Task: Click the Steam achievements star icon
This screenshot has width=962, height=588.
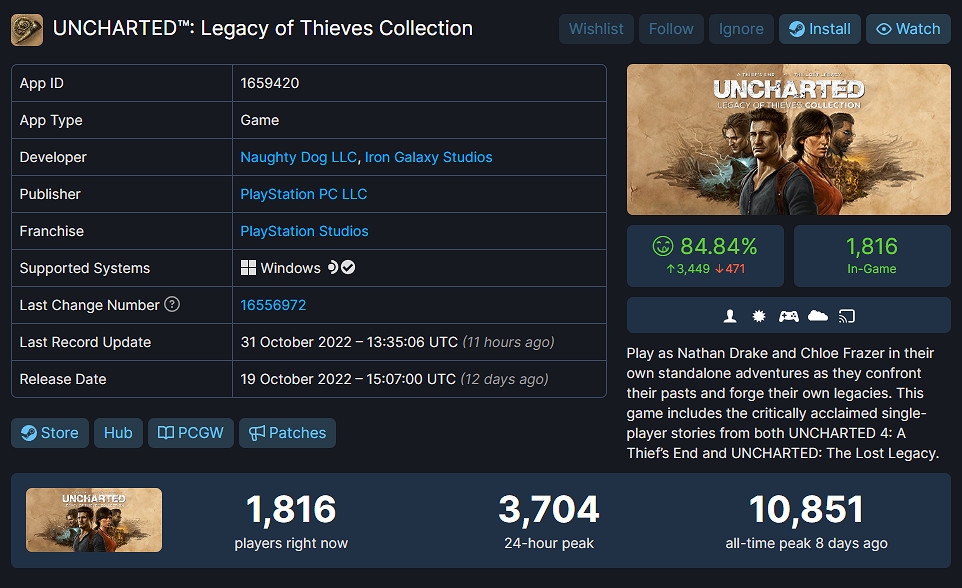Action: [x=759, y=316]
